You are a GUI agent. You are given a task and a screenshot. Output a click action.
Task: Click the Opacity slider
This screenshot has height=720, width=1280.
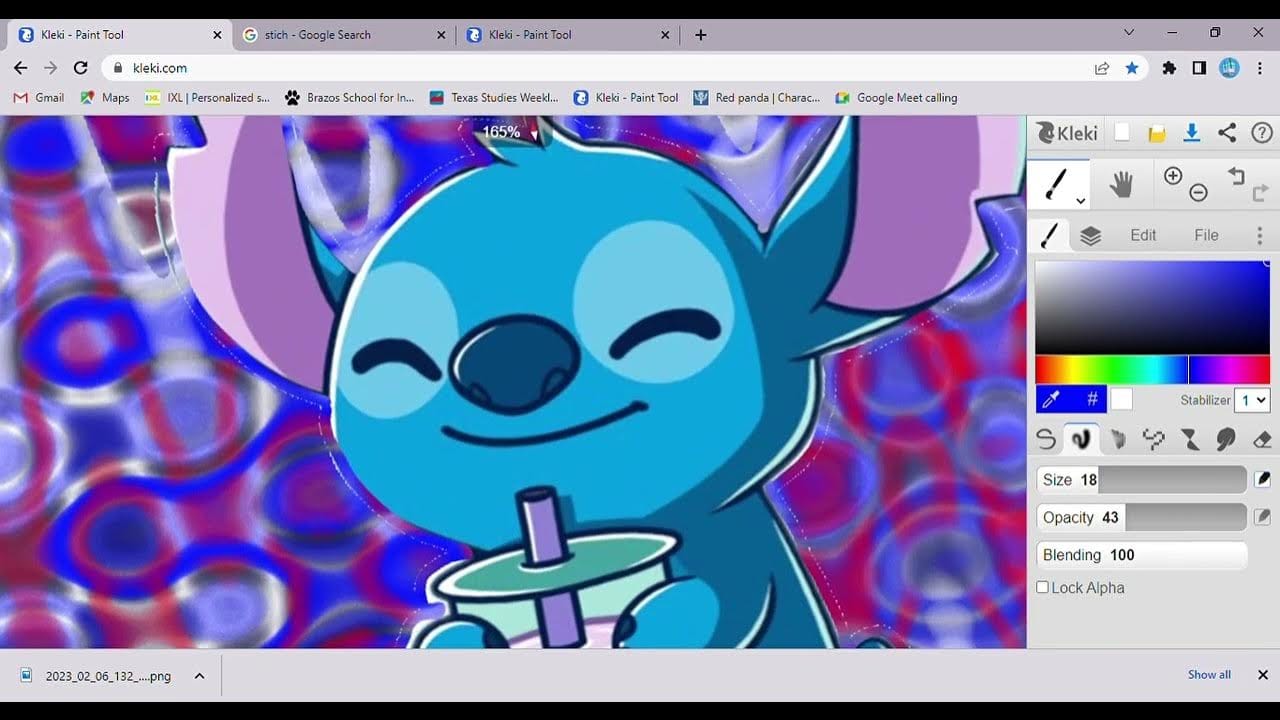1142,517
